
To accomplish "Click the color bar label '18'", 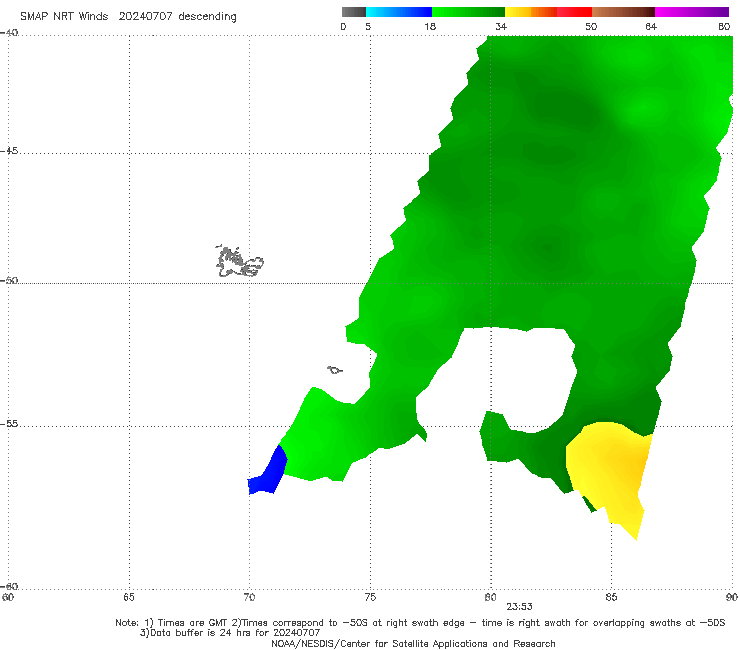I will coord(430,26).
